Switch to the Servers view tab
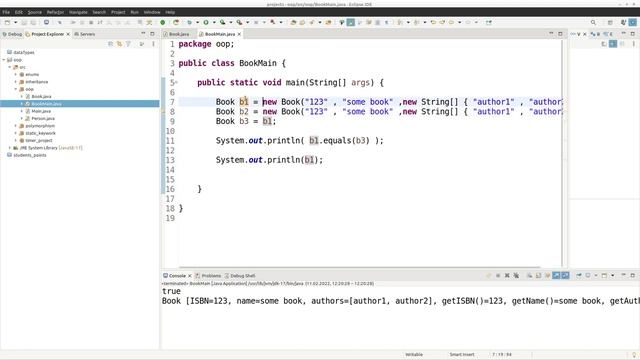This screenshot has width=640, height=360. [x=84, y=34]
